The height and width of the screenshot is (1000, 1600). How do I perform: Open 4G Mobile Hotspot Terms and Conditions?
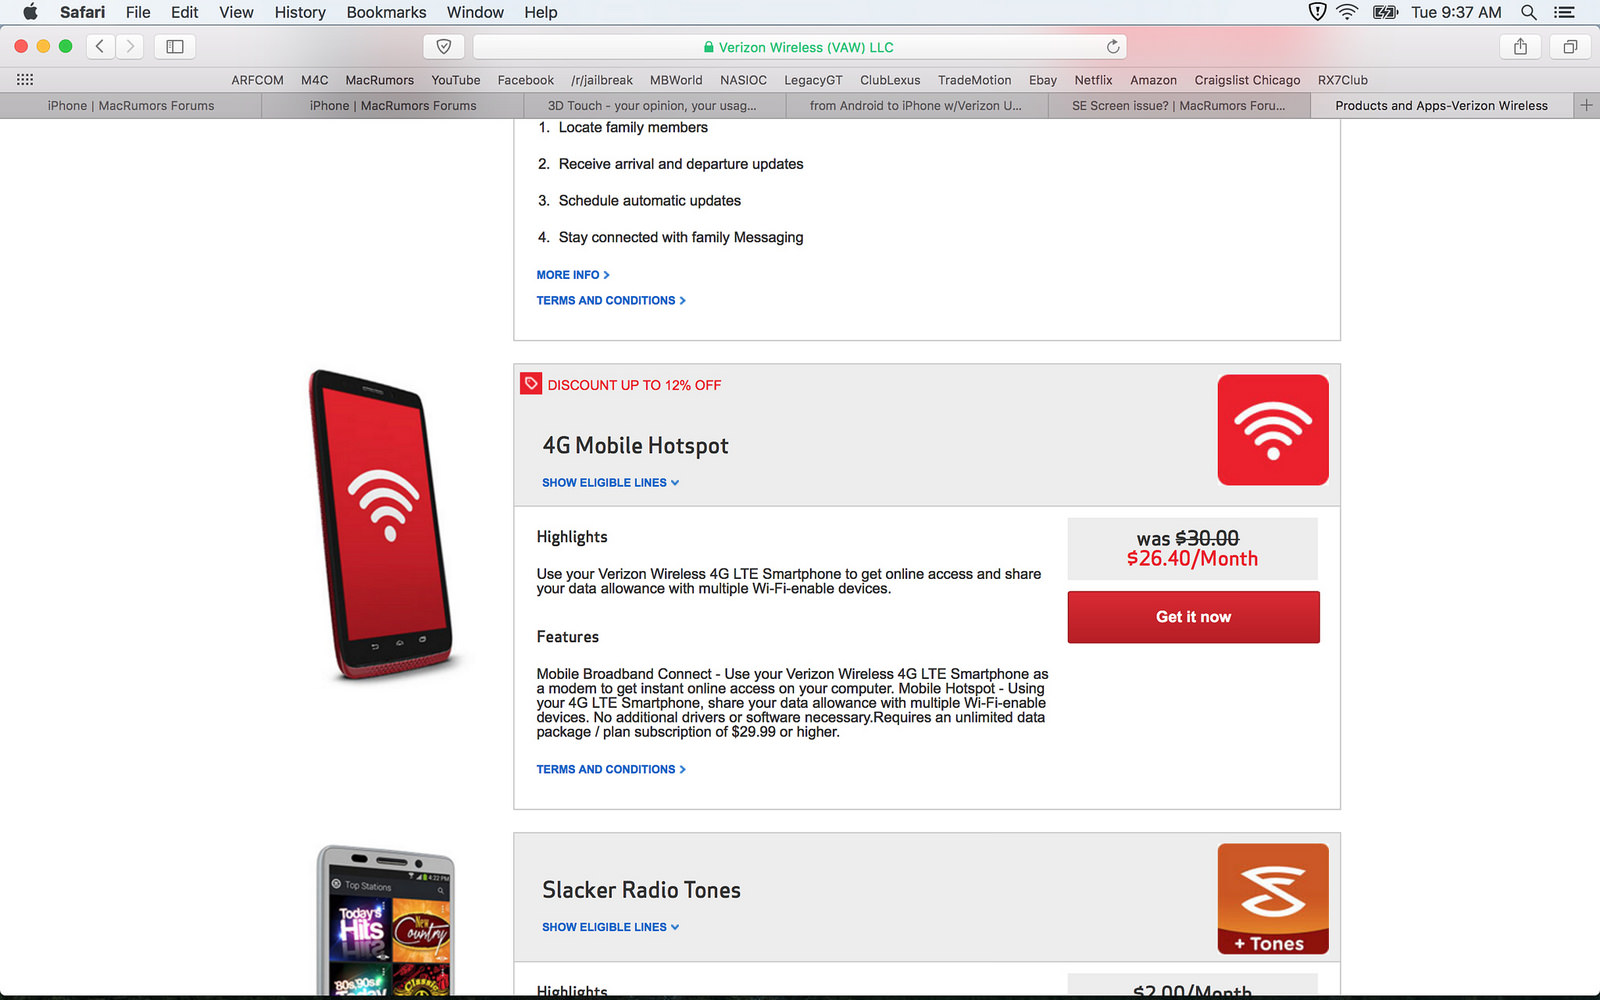tap(611, 769)
